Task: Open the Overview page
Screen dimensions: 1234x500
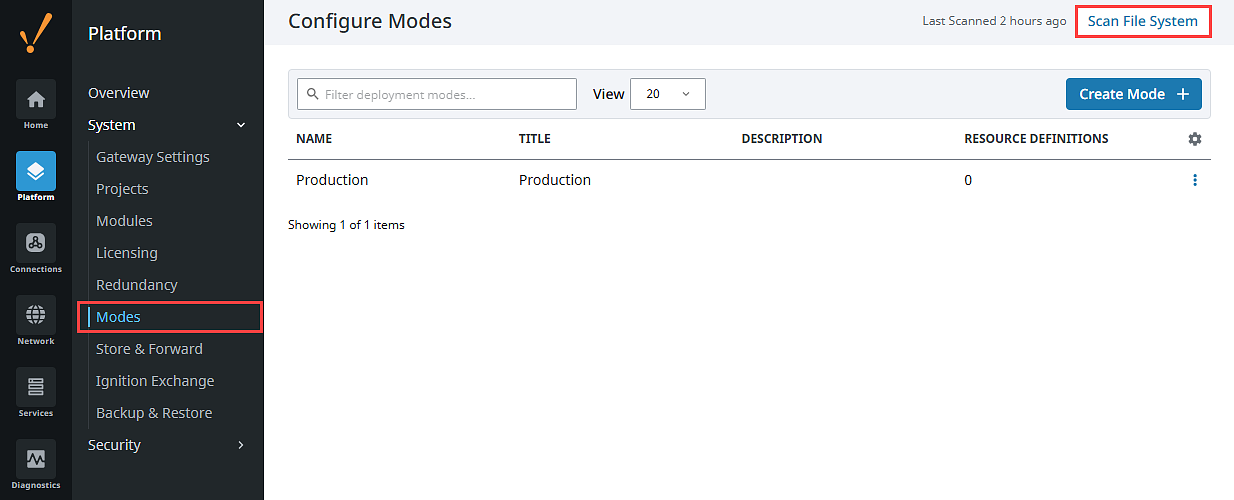Action: tap(119, 93)
